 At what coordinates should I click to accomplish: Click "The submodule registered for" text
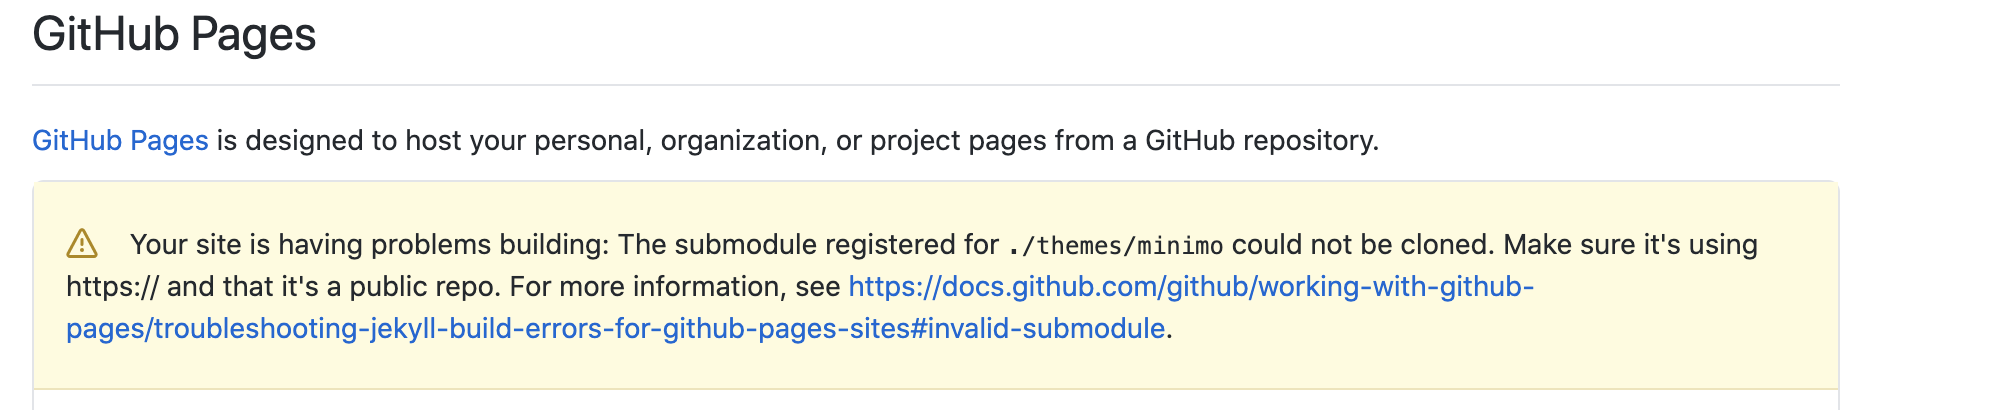(808, 245)
